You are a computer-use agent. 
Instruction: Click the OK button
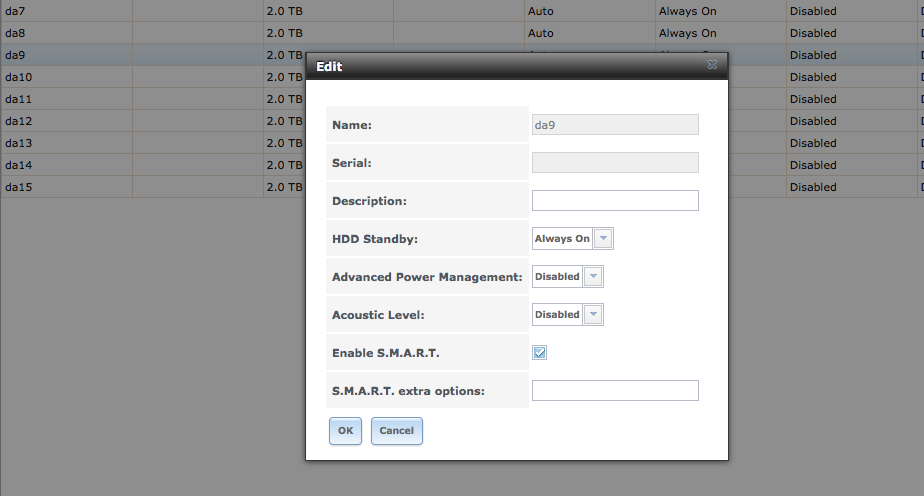[x=345, y=431]
